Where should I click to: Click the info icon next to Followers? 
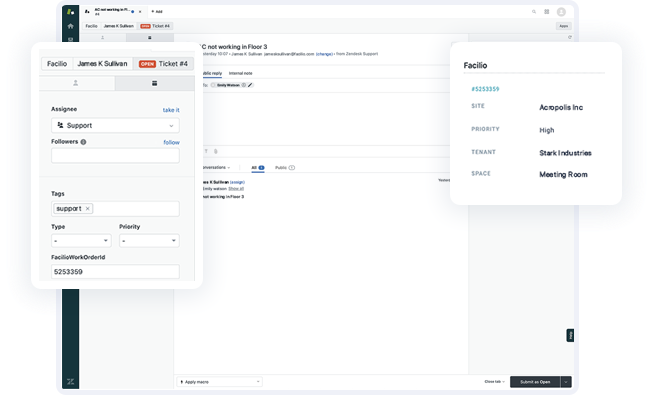coord(83,142)
